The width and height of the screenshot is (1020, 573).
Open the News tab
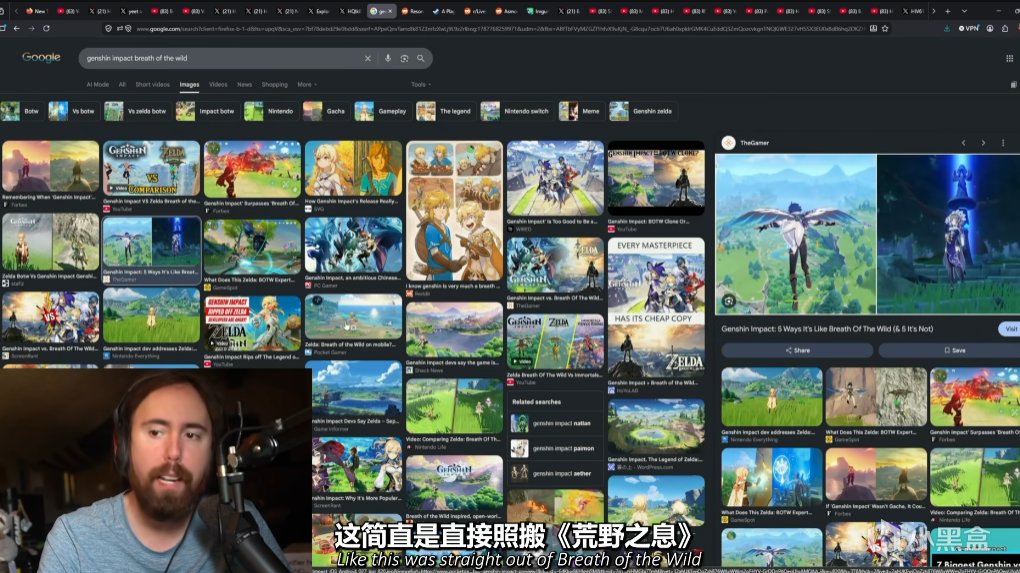click(245, 85)
